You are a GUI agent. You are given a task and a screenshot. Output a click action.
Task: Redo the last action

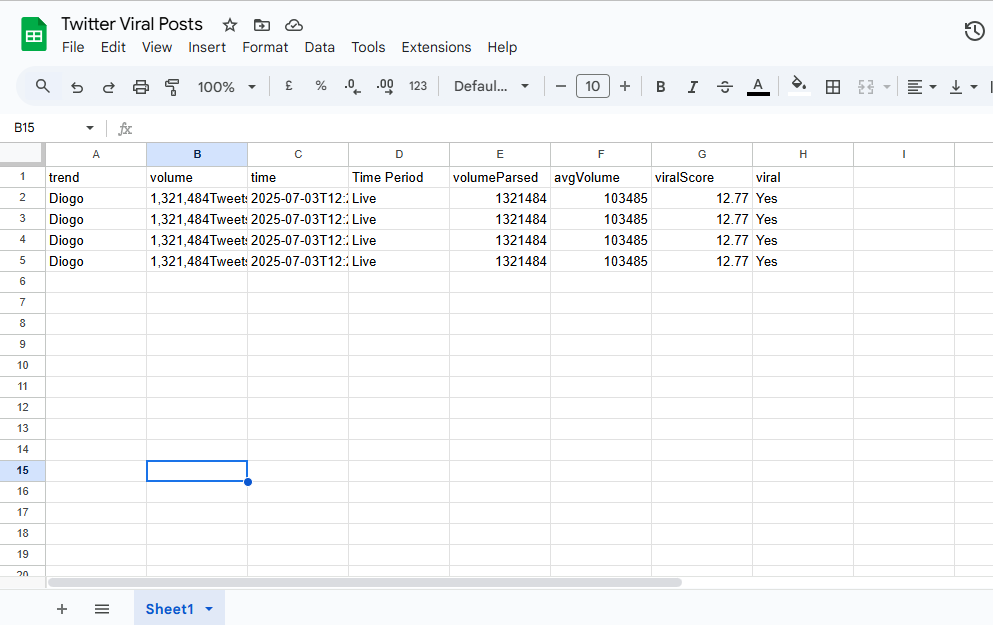[108, 87]
